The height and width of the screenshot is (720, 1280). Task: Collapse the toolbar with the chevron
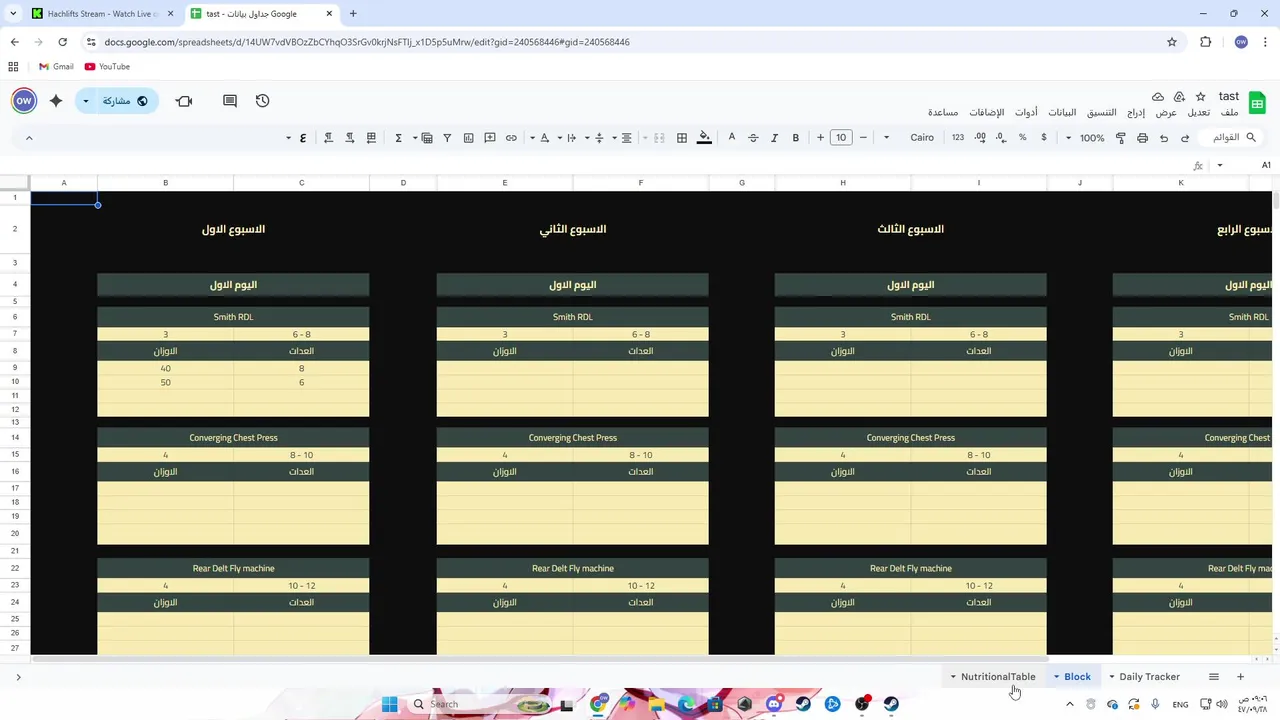[x=29, y=138]
